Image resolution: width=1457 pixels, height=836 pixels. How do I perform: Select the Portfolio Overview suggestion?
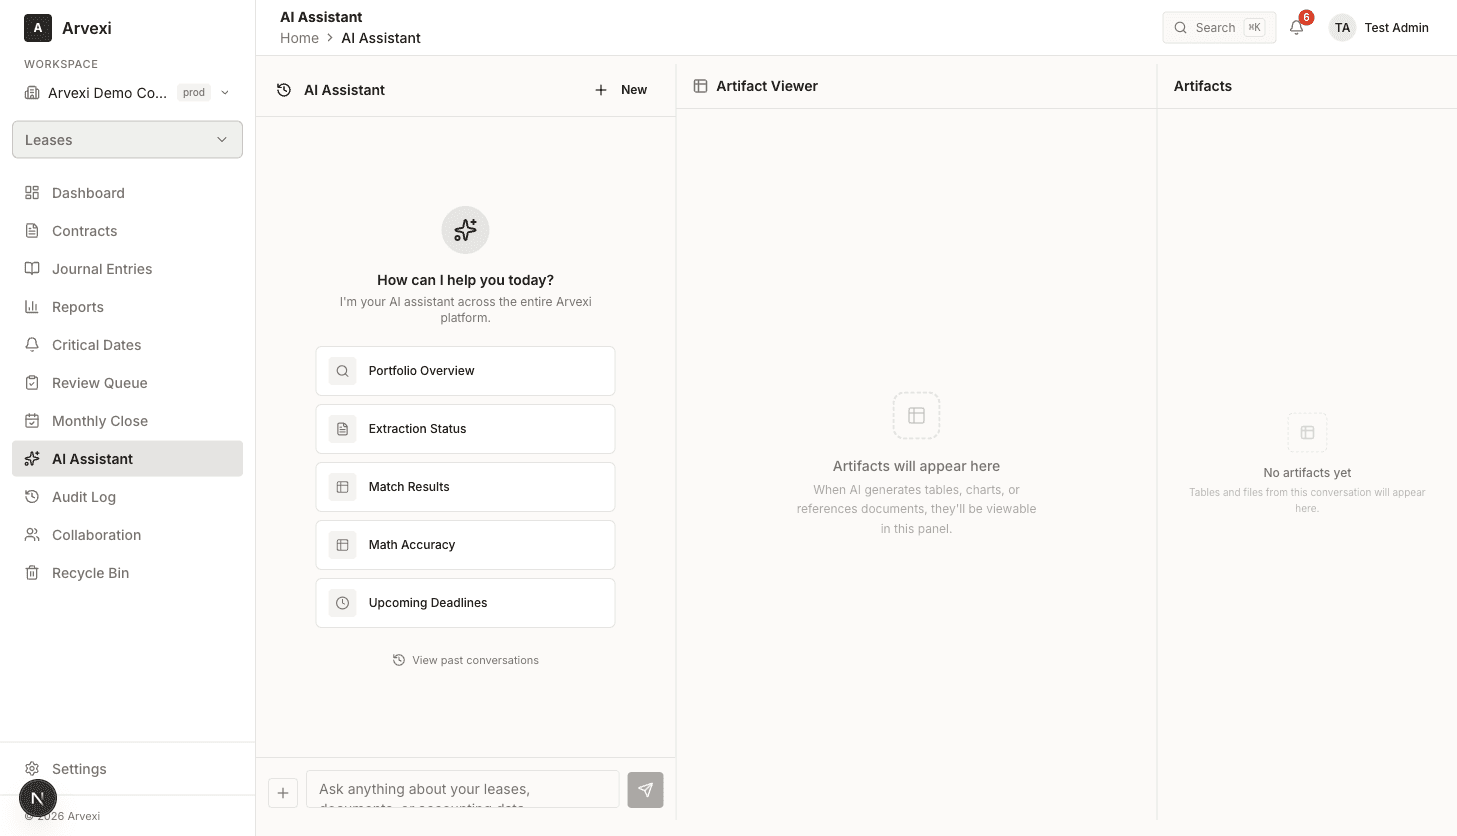pos(465,370)
